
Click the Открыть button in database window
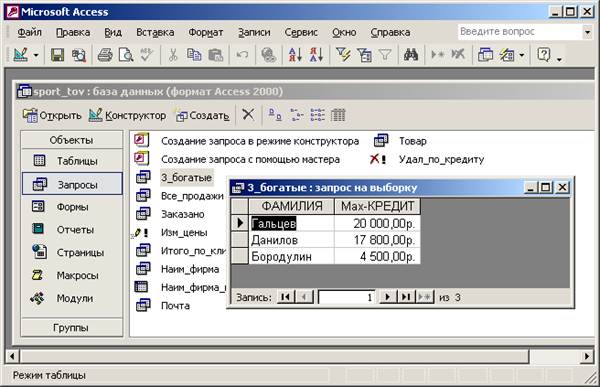click(x=52, y=115)
